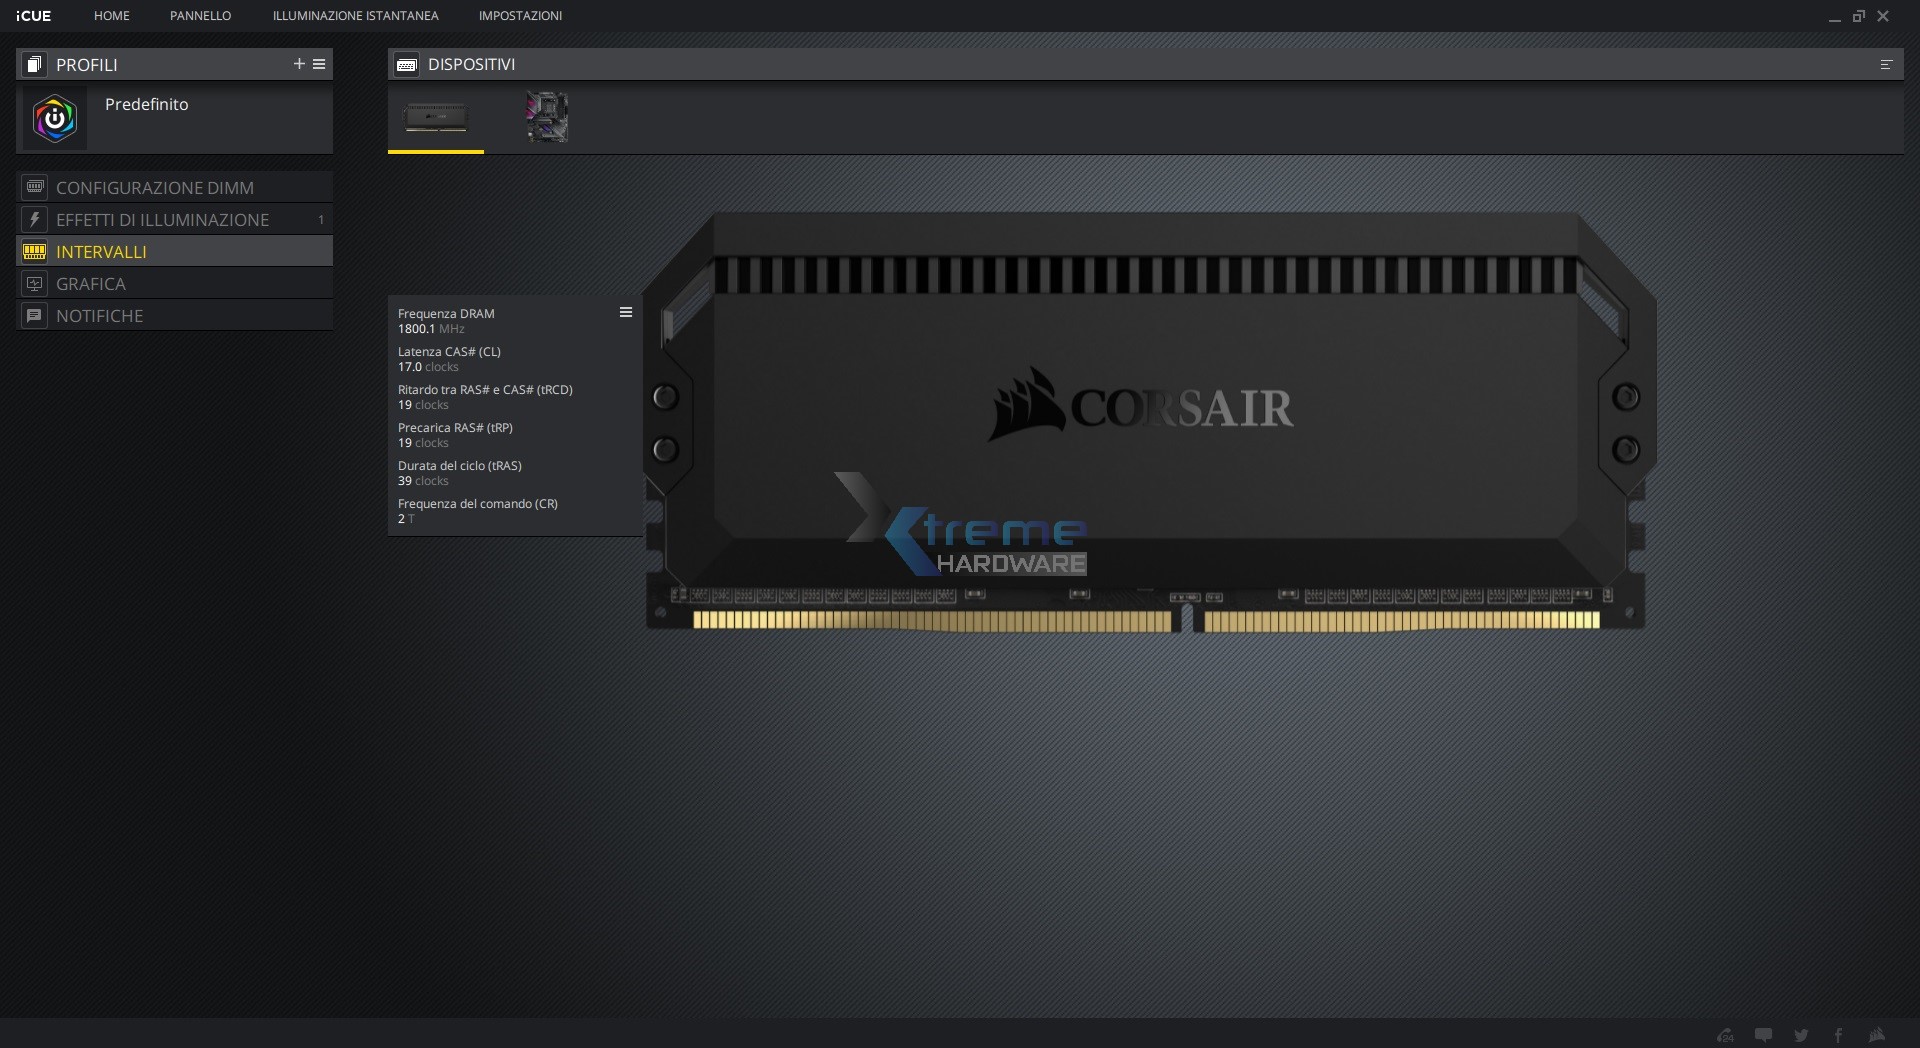Open Corsair Twitter via bird icon

[1800, 1035]
